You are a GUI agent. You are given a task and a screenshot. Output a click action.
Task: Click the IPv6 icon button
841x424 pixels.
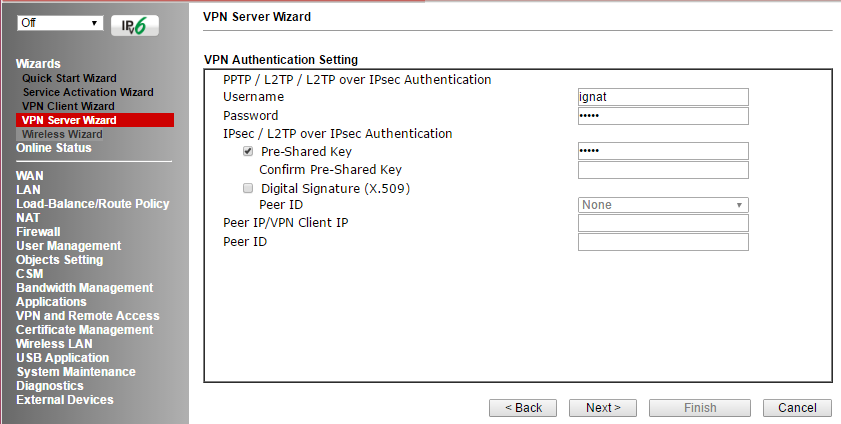[135, 26]
